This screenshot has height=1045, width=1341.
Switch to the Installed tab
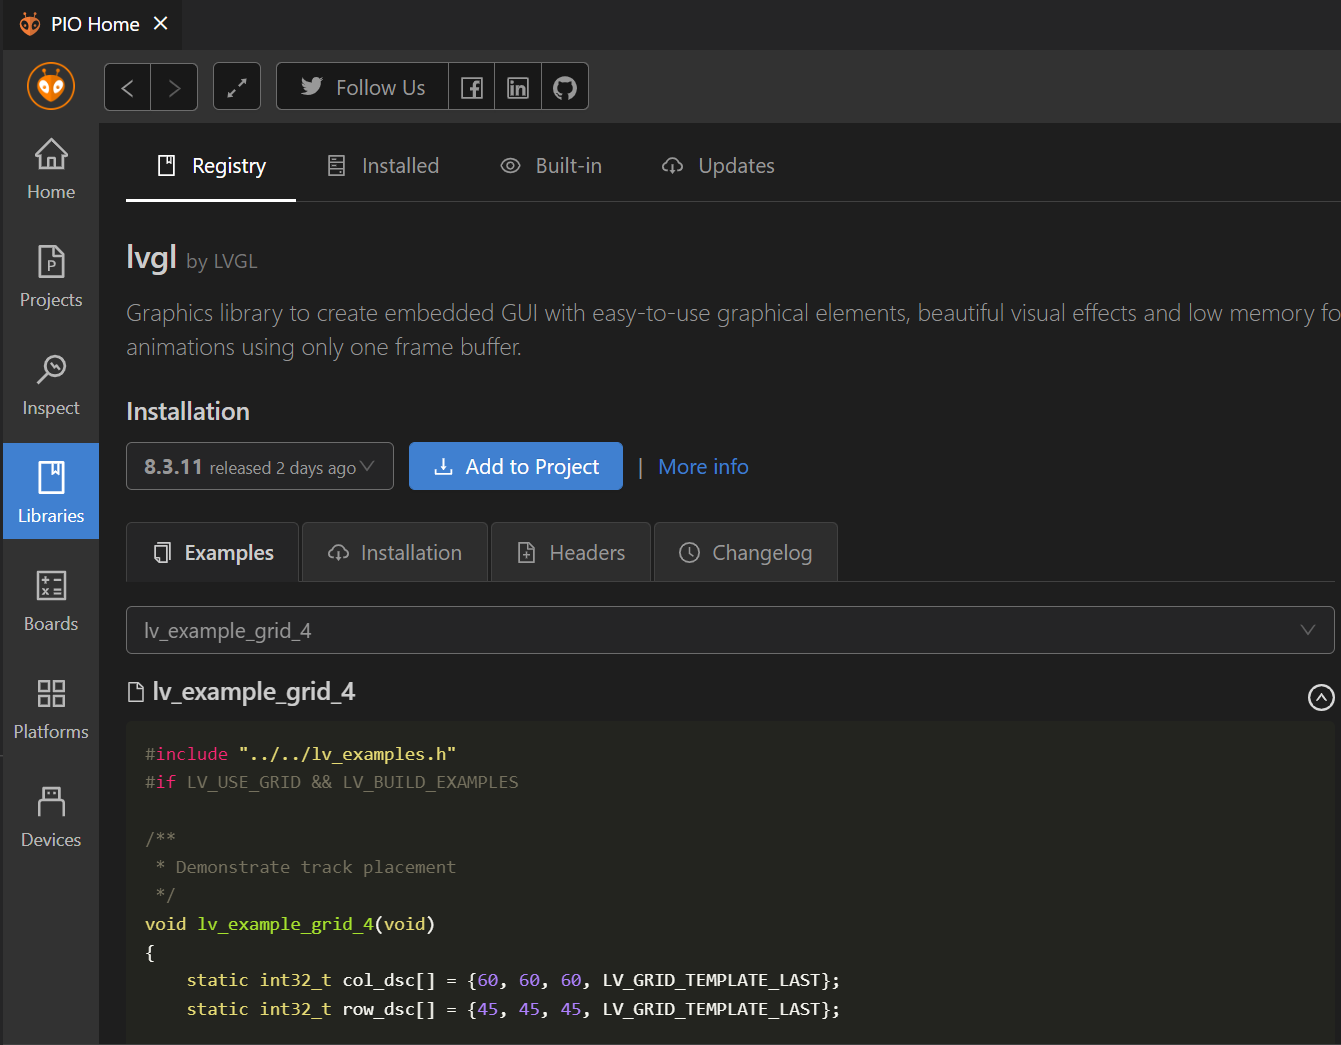point(384,166)
